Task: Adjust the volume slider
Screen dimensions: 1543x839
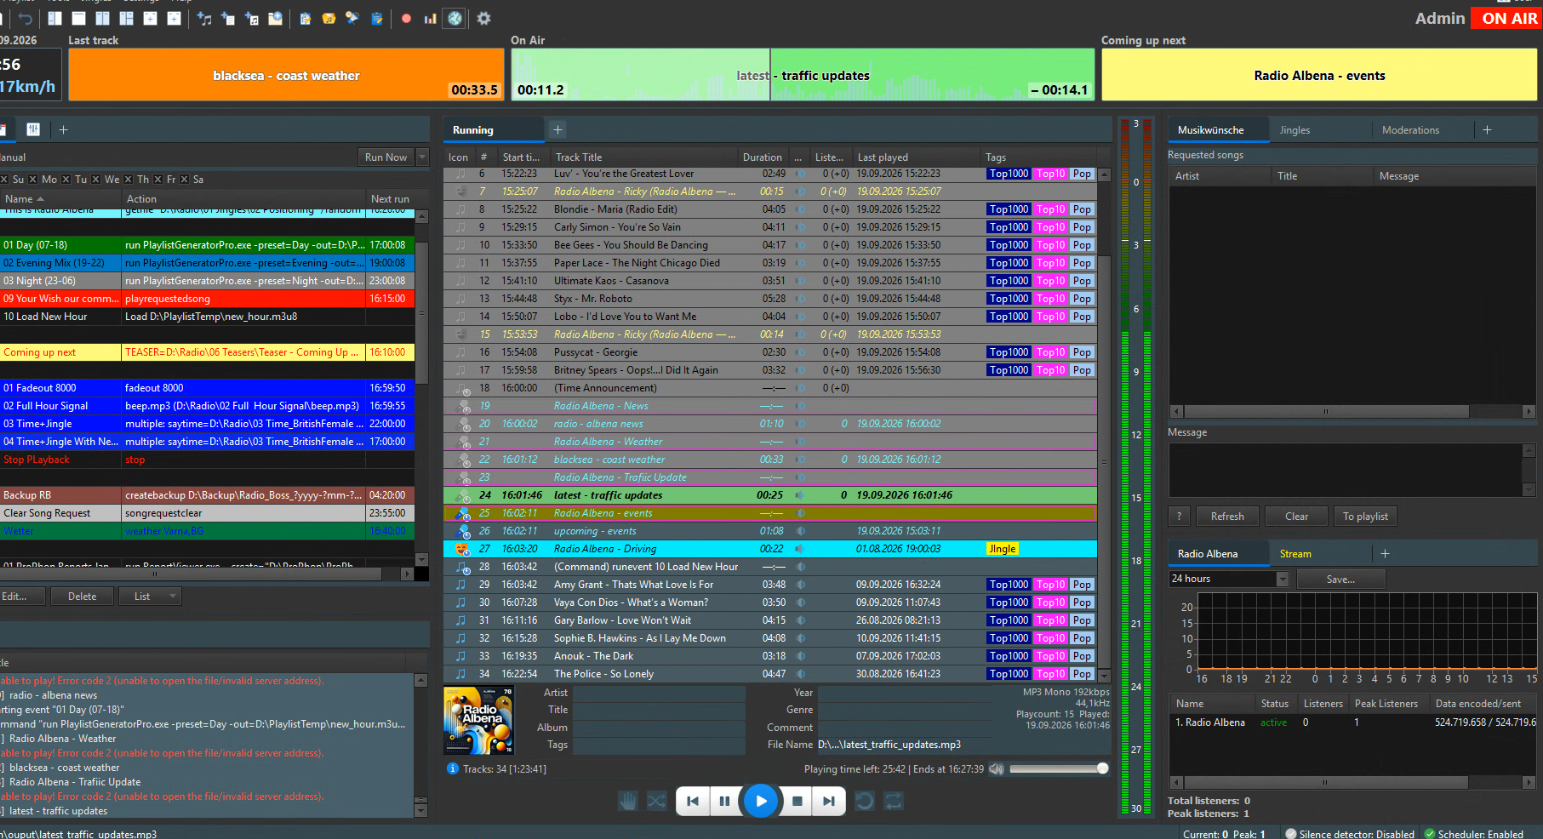Action: coord(1059,769)
